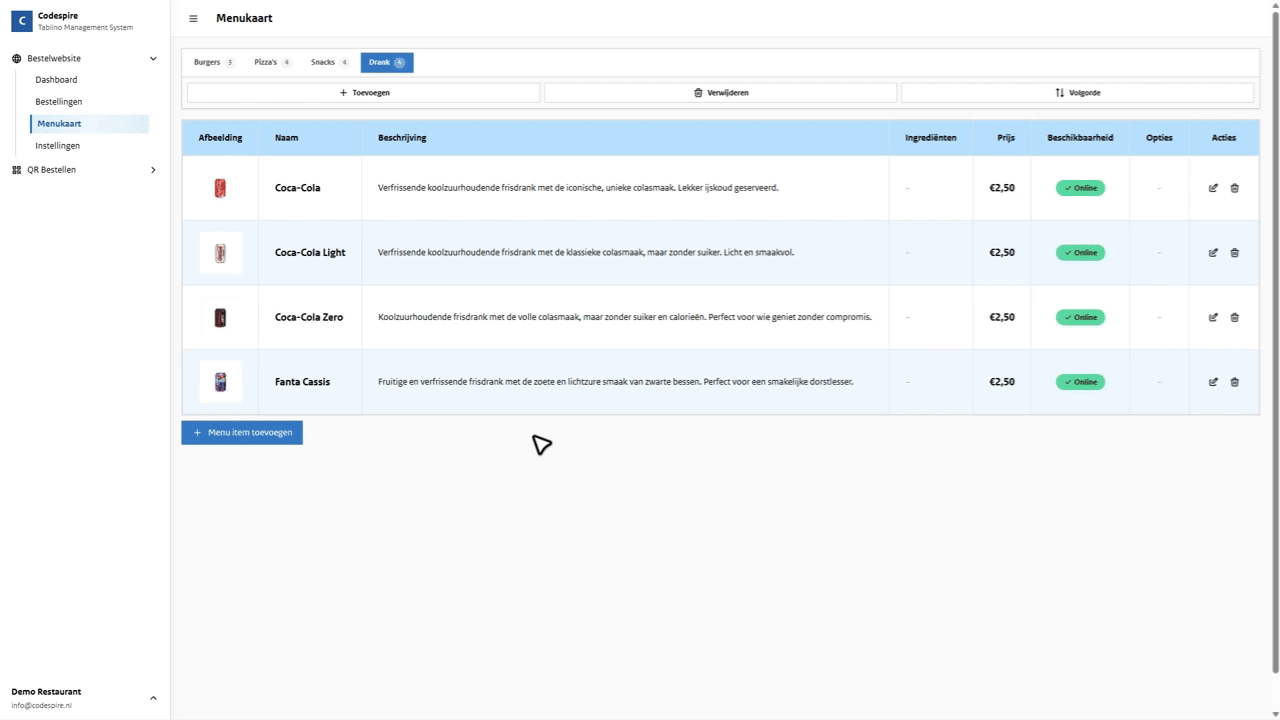Toggle the Online status of Coca-Cola
Viewport: 1280px width, 720px height.
[1079, 187]
